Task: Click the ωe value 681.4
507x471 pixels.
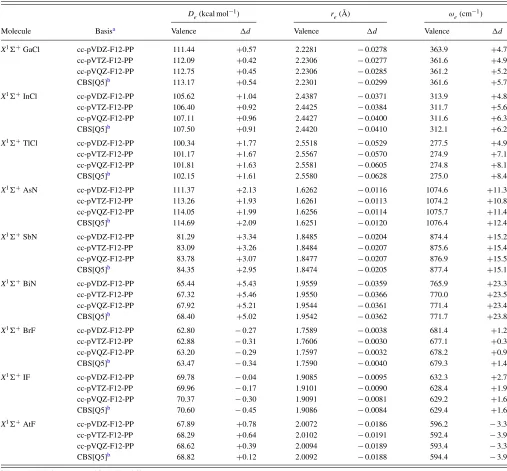Action: 439,331
